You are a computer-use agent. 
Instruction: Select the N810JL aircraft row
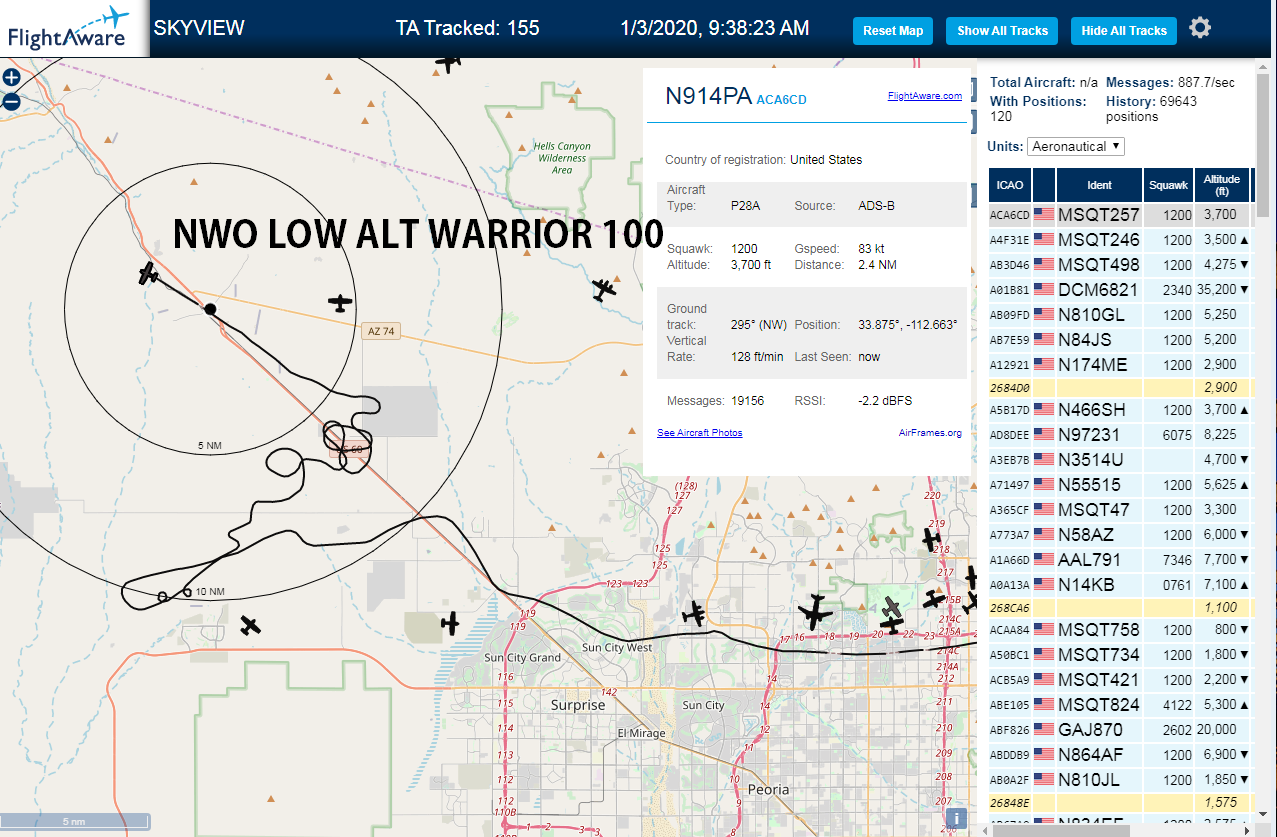click(1119, 780)
